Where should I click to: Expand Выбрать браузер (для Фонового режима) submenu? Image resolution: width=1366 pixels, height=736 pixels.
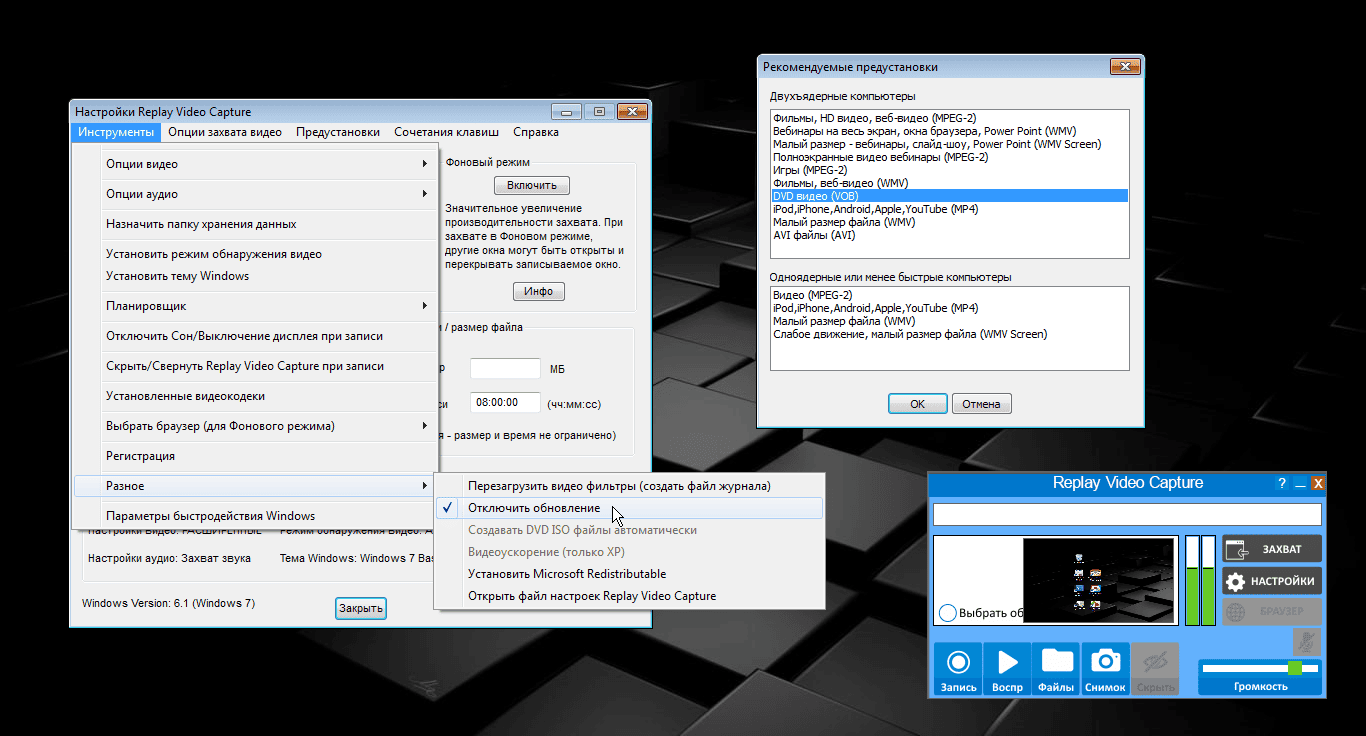255,426
